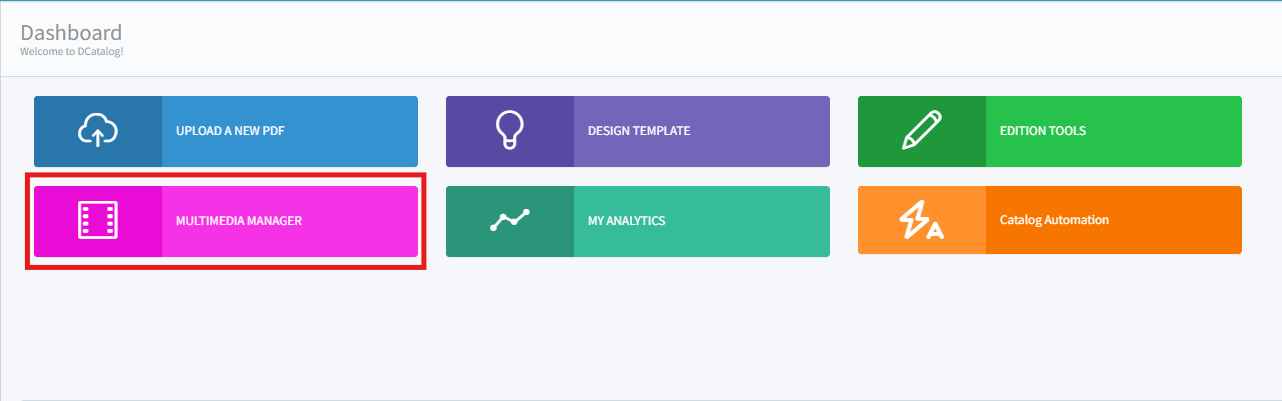
Task: Select the Design Template text label
Action: pos(639,131)
